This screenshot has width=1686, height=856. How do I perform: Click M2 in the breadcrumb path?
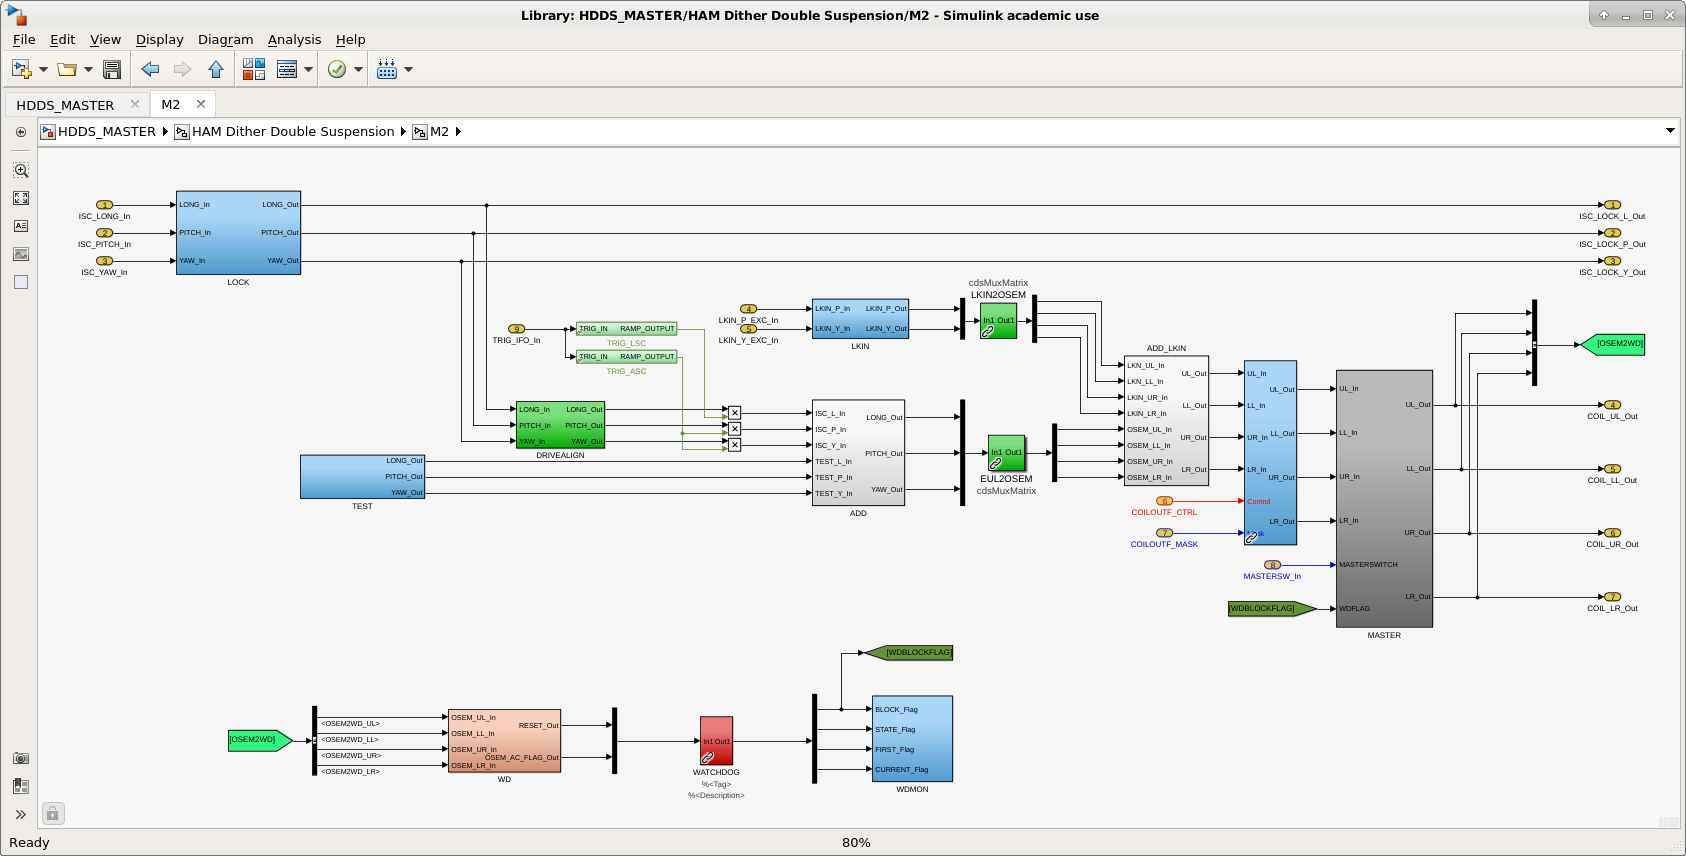[x=439, y=132]
